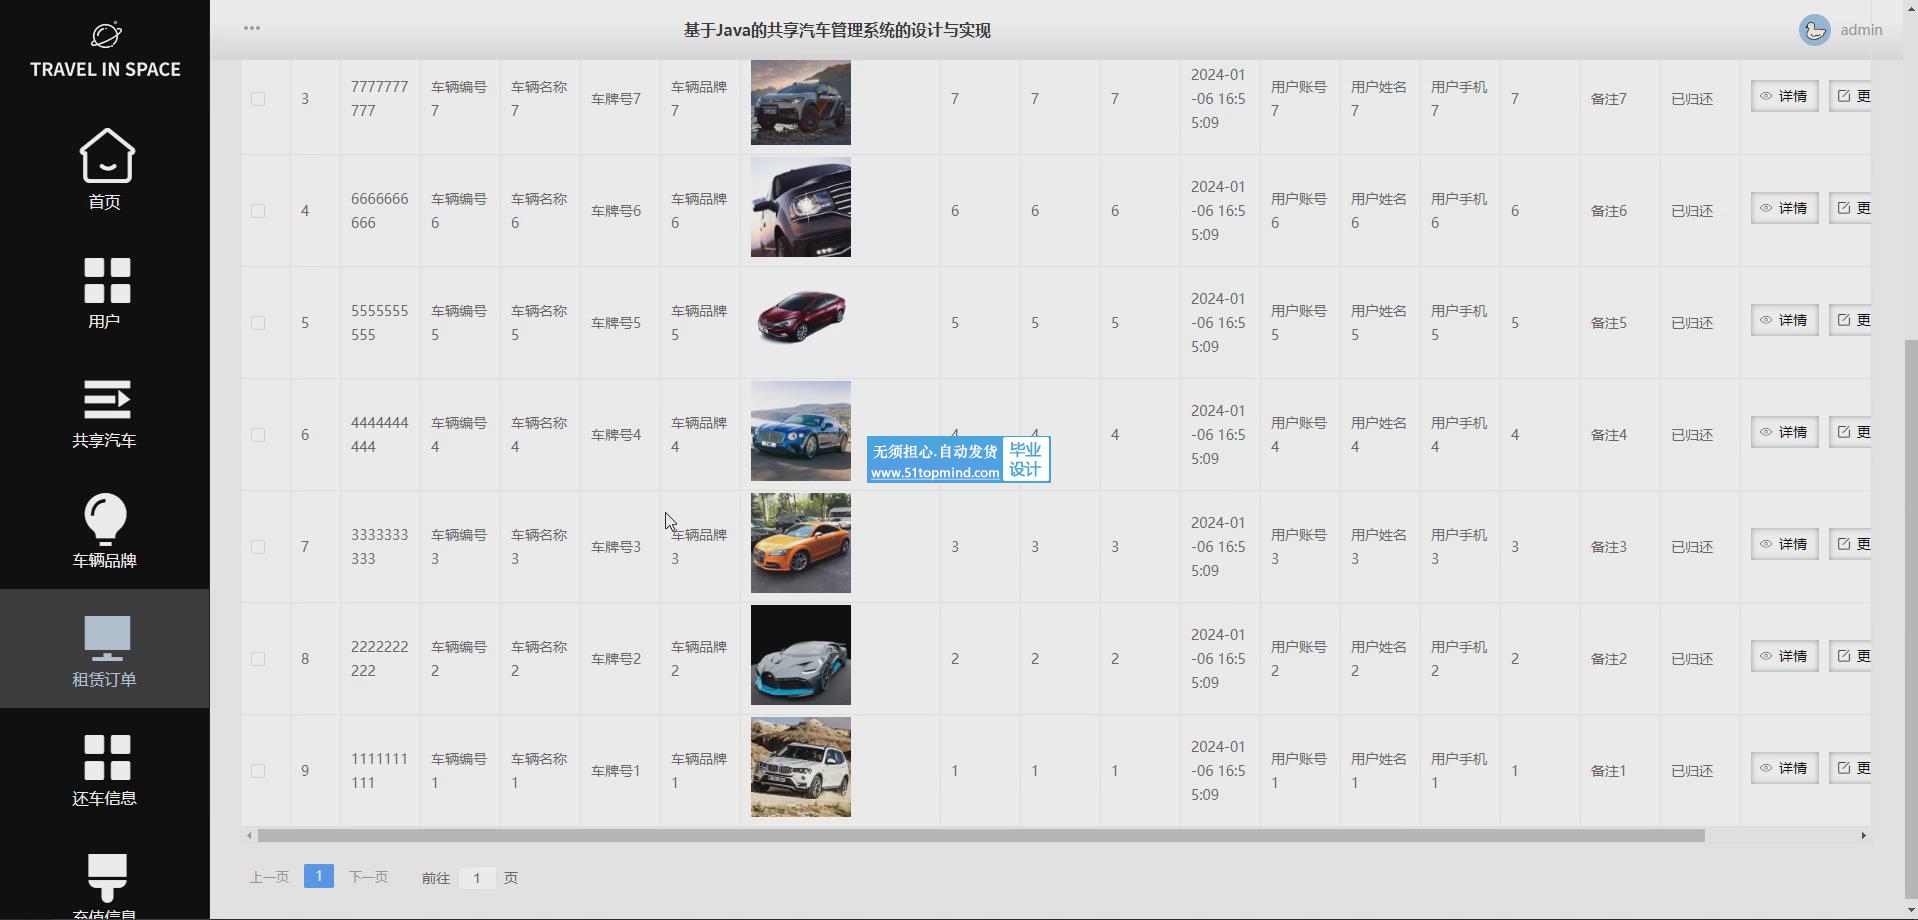The height and width of the screenshot is (920, 1918).
Task: Click 车辆编号 4 cell
Action: coord(459,435)
